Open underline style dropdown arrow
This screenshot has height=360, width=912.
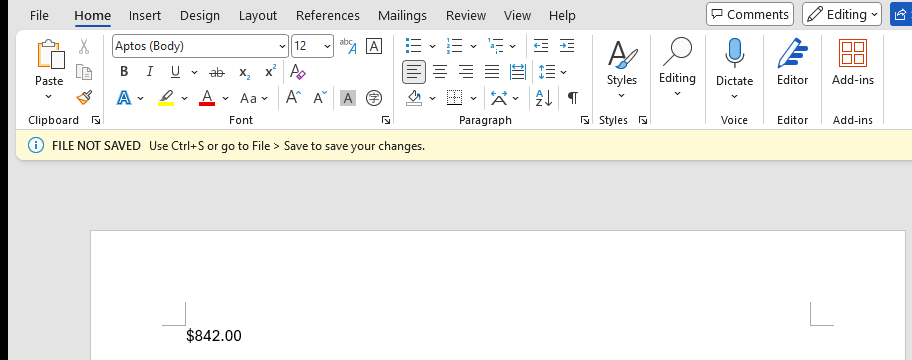tap(194, 73)
